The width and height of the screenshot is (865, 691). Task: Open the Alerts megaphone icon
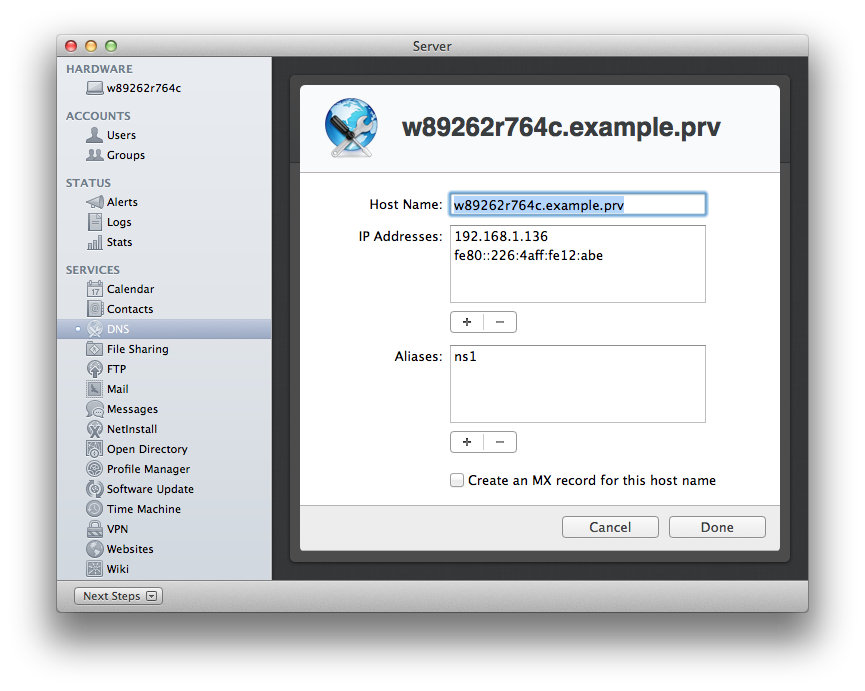pos(95,202)
